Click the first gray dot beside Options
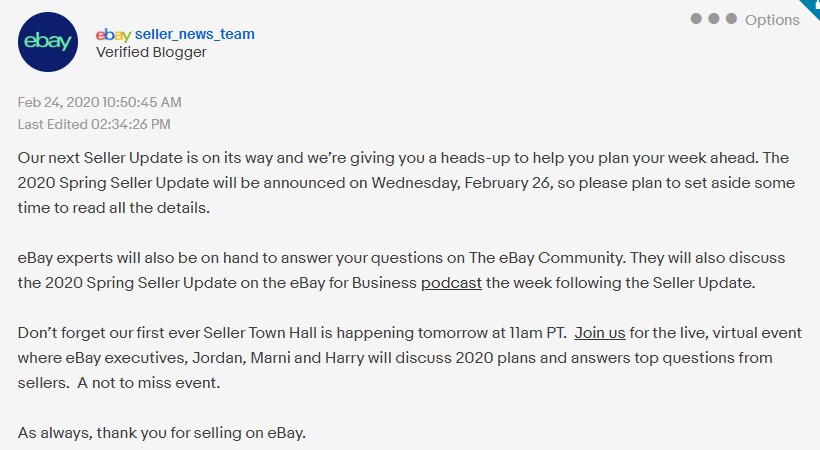This screenshot has width=820, height=450. (696, 19)
